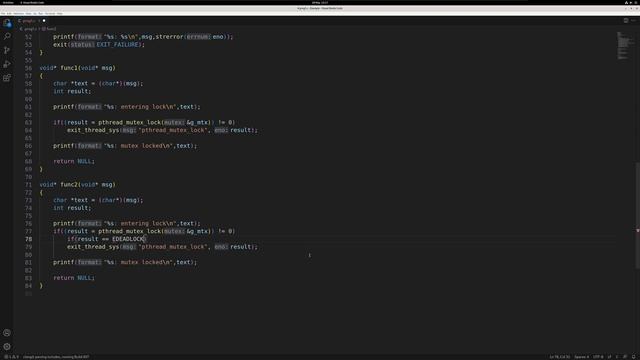
Task: Open the Manage gear menu
Action: coord(7,347)
